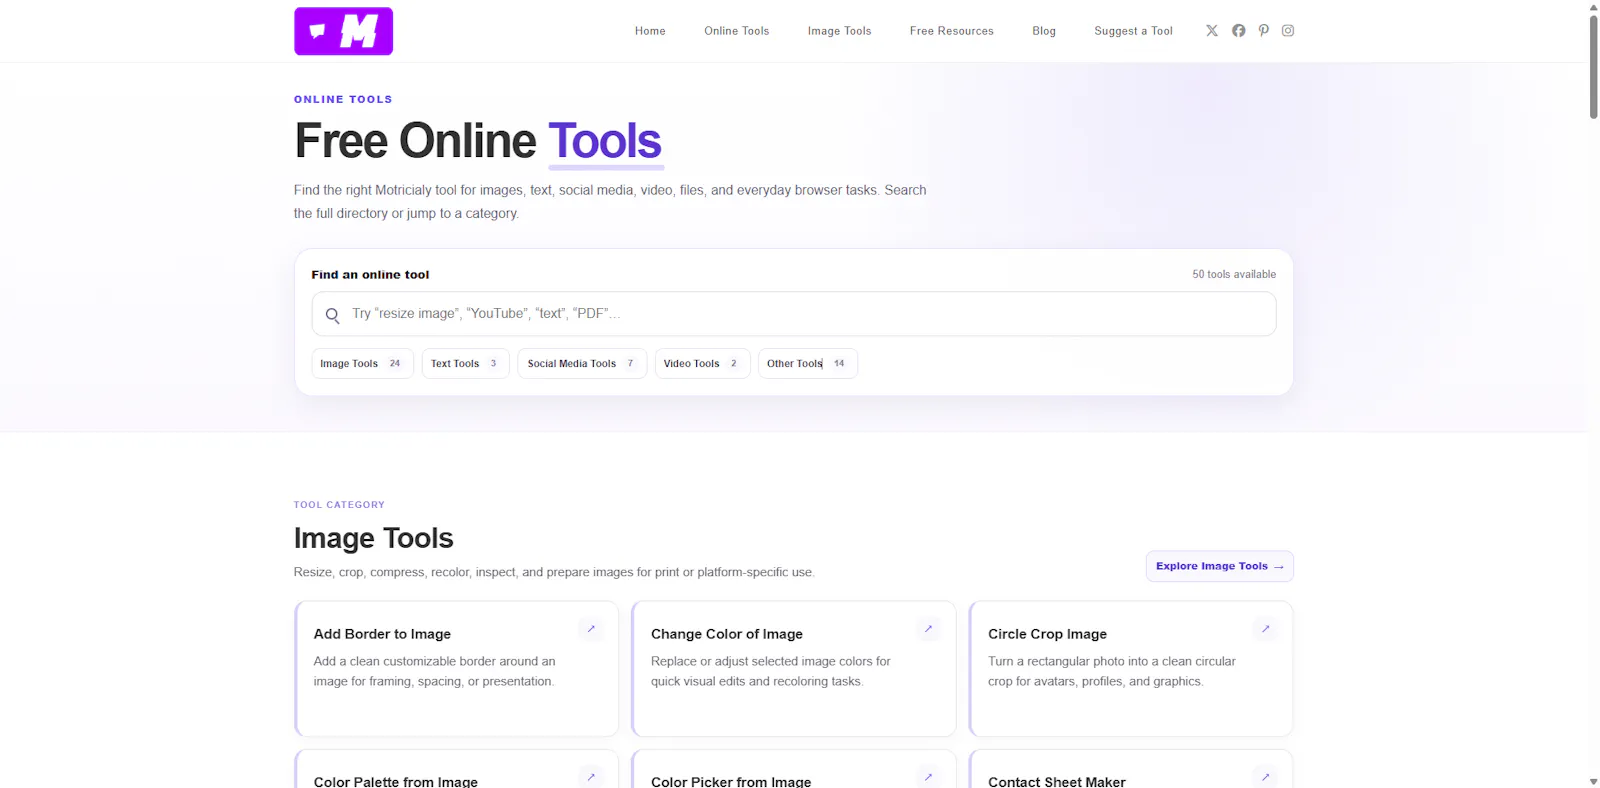Click the "Find the right Motricialy tool" paragraph
The image size is (1600, 788).
(x=610, y=201)
